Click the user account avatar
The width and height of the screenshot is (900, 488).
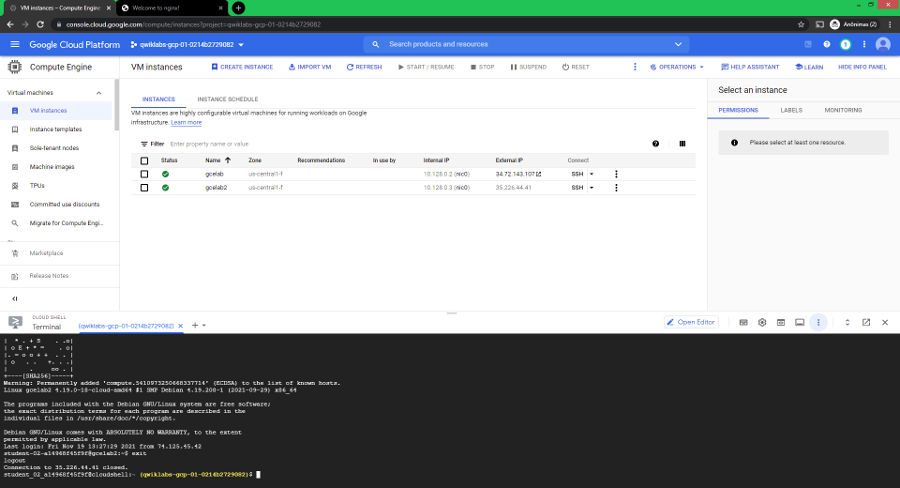883,44
